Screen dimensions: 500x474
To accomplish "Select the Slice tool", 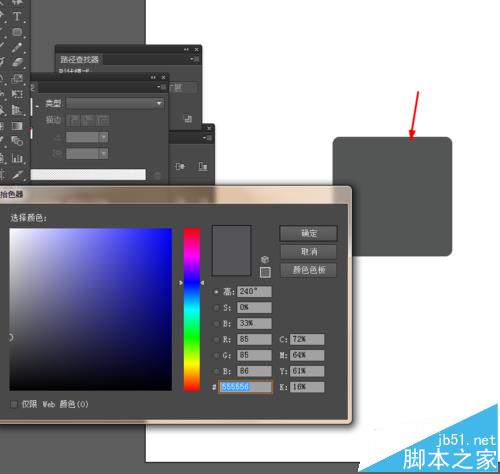I will (17, 174).
